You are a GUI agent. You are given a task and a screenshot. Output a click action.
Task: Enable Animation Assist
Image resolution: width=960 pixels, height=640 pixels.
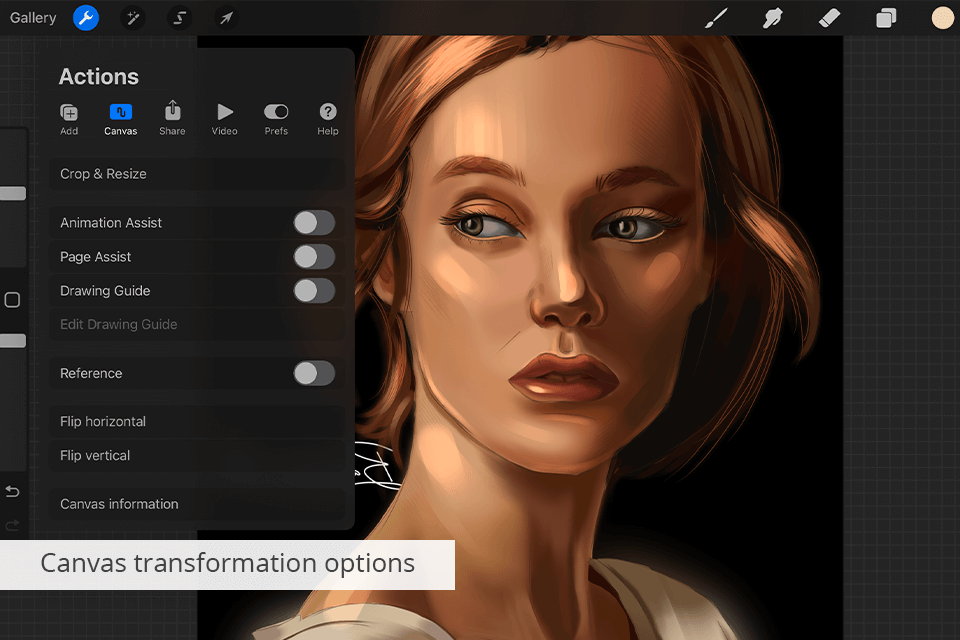(314, 223)
